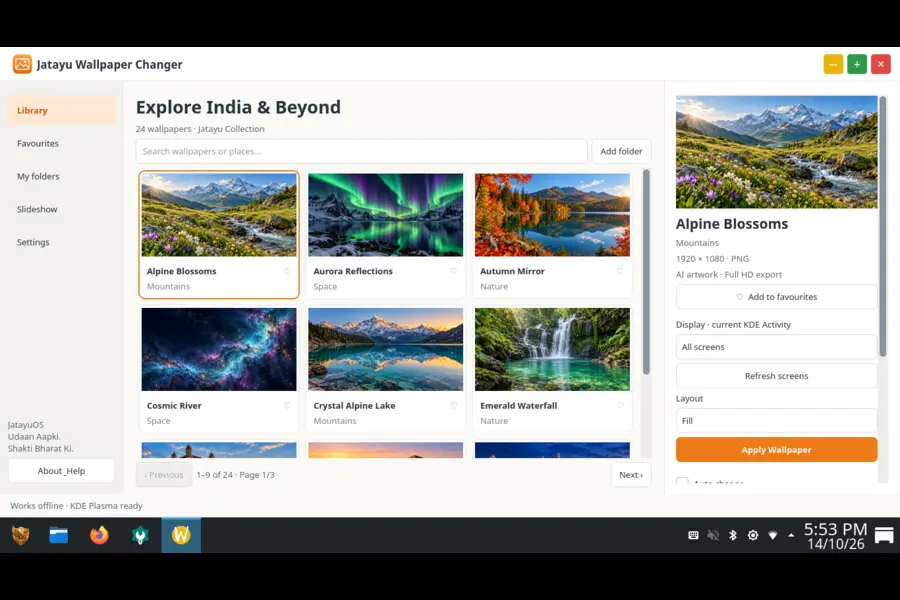This screenshot has height=600, width=900.
Task: Select the Aurora Reflections thumbnail
Action: [x=386, y=215]
